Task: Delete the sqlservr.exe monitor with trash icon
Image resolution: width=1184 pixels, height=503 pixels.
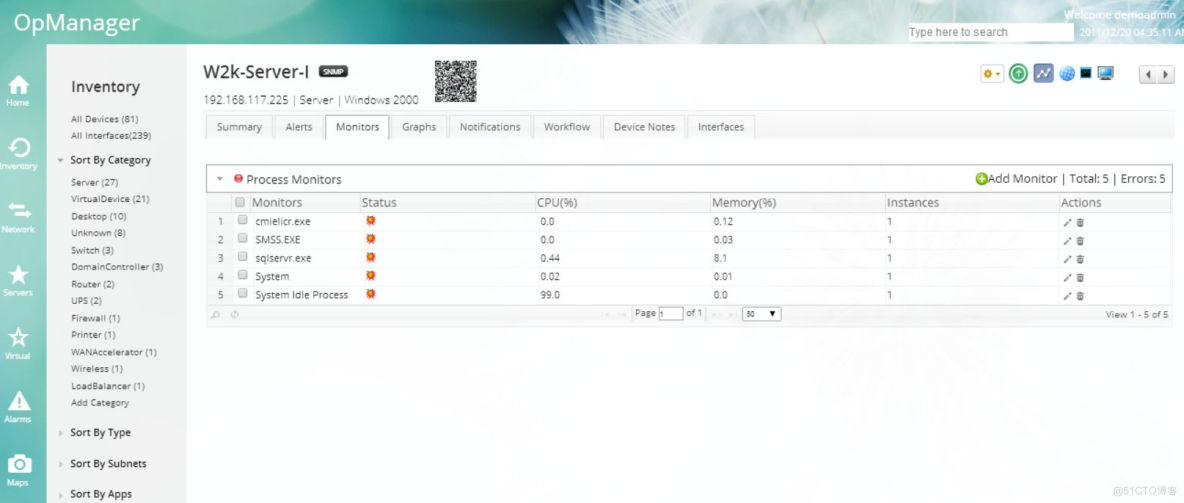Action: 1080,259
